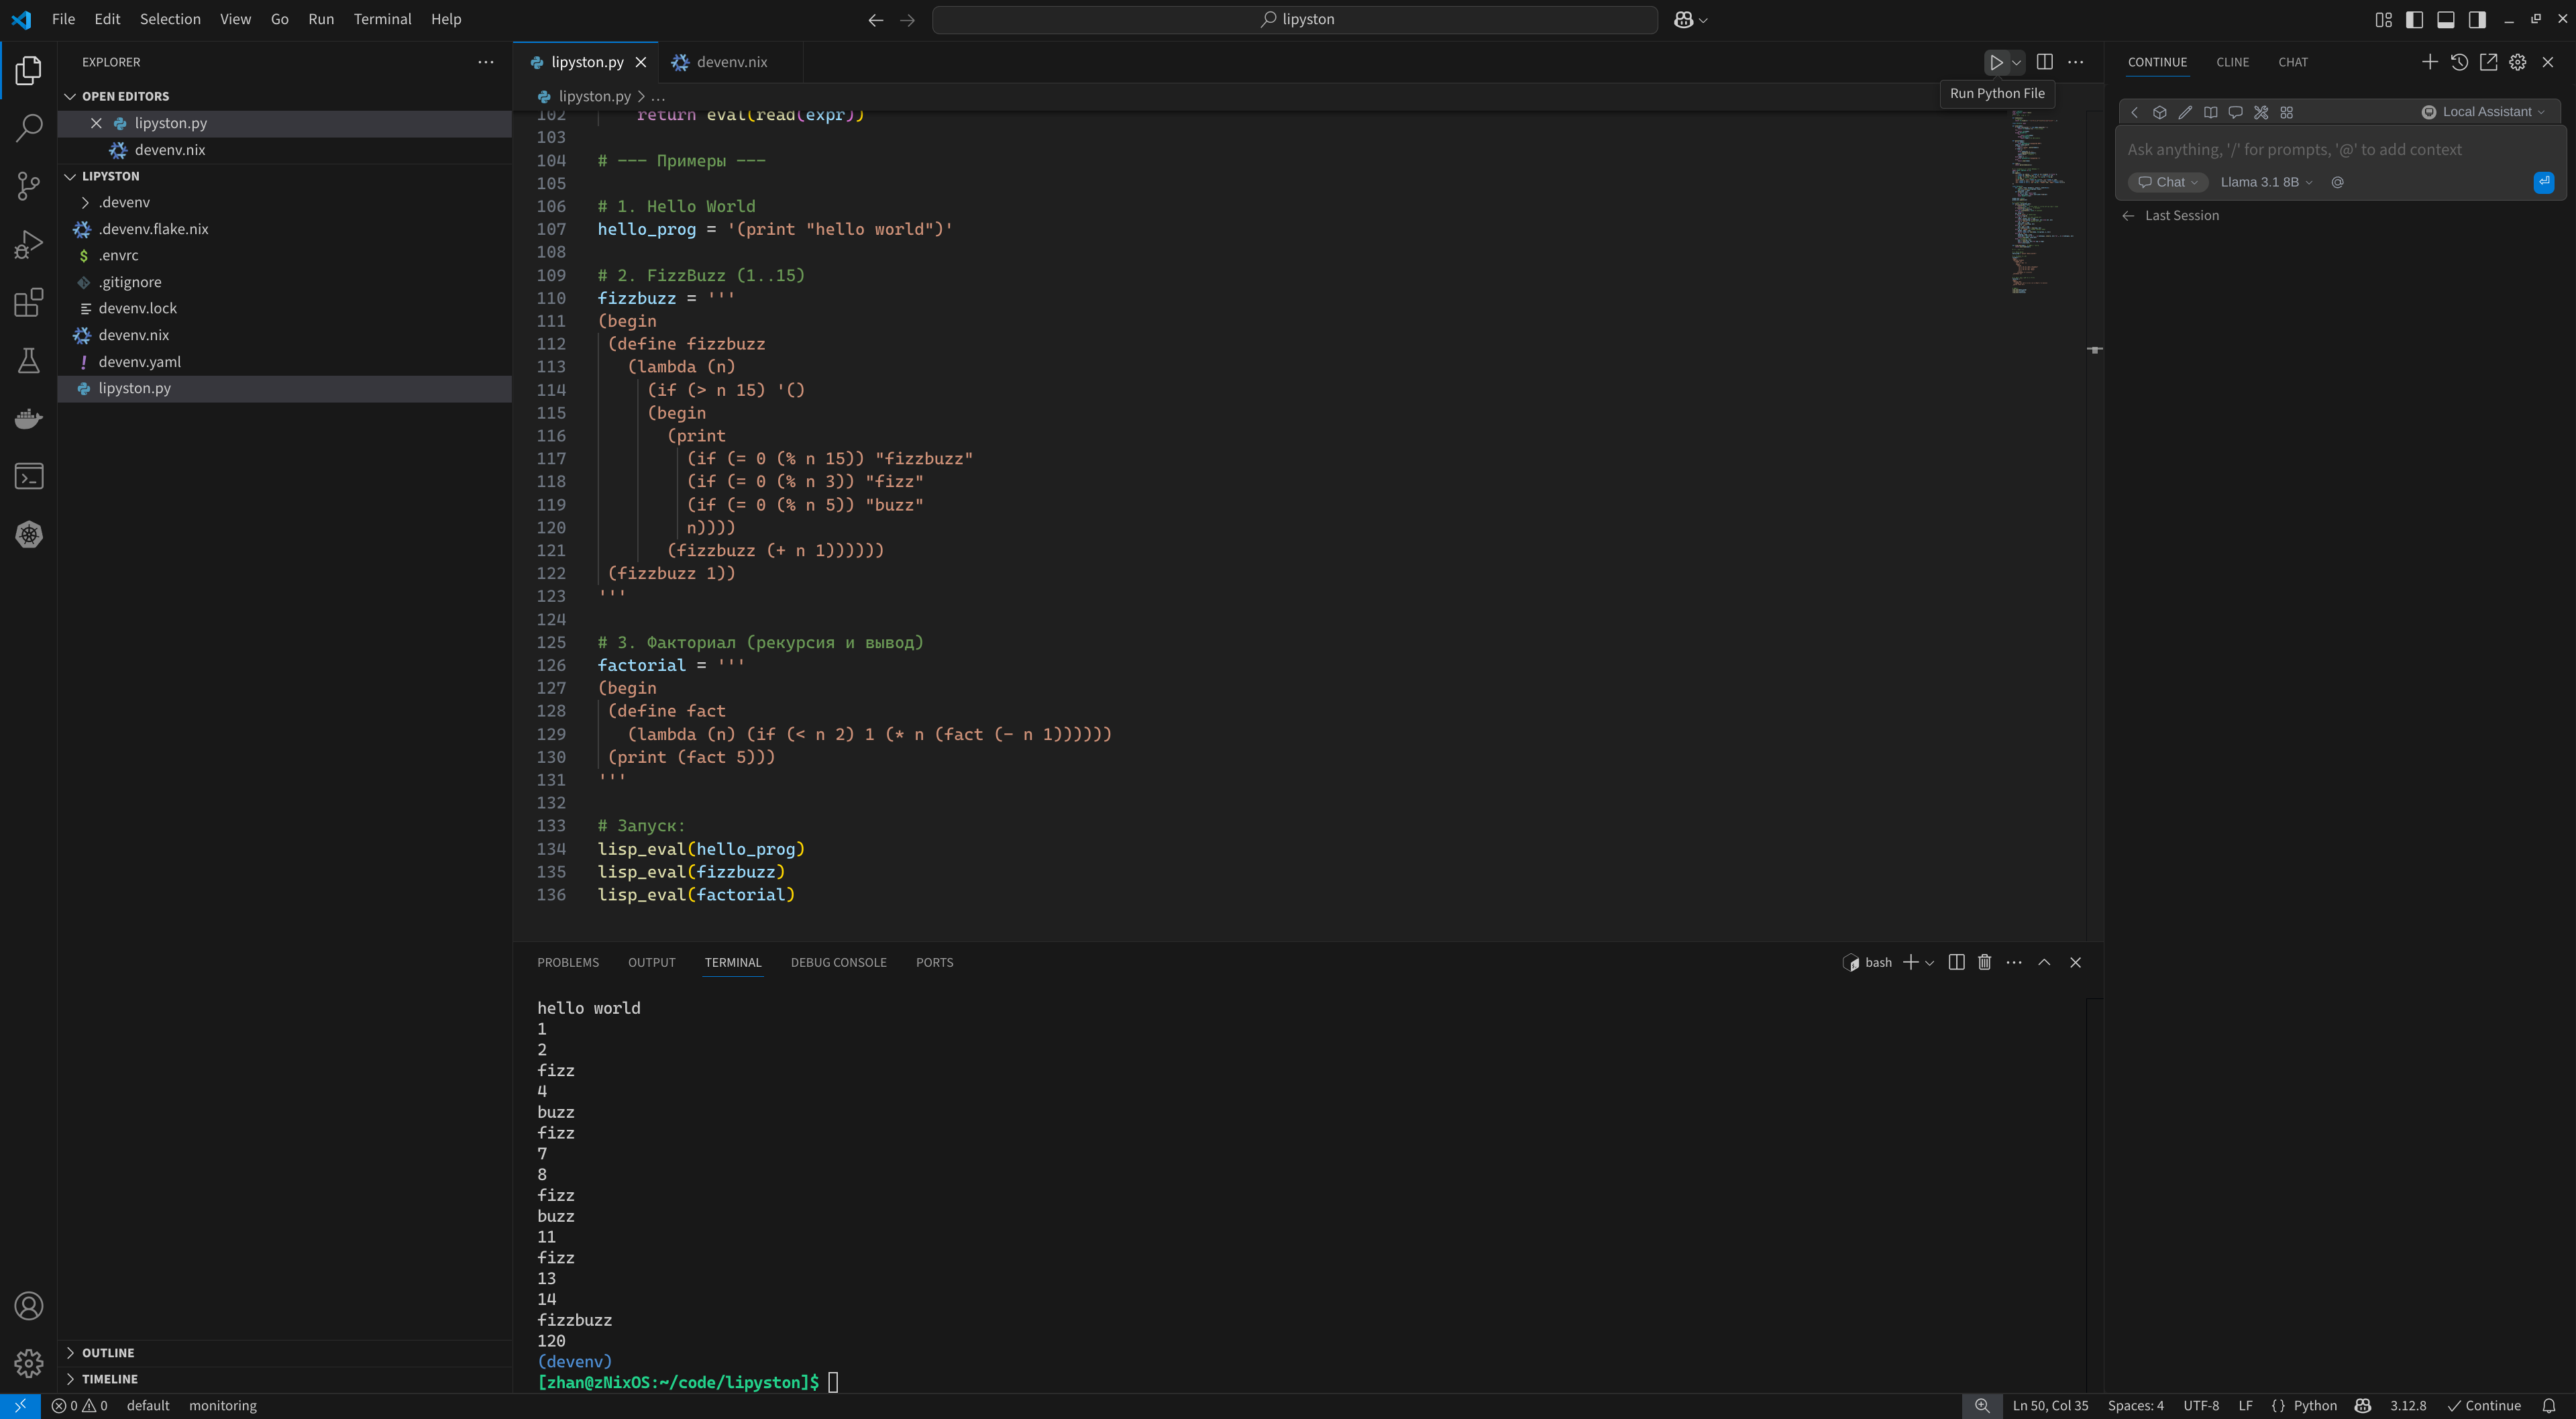
Task: Toggle the bottom panel layout button
Action: coord(2446,19)
